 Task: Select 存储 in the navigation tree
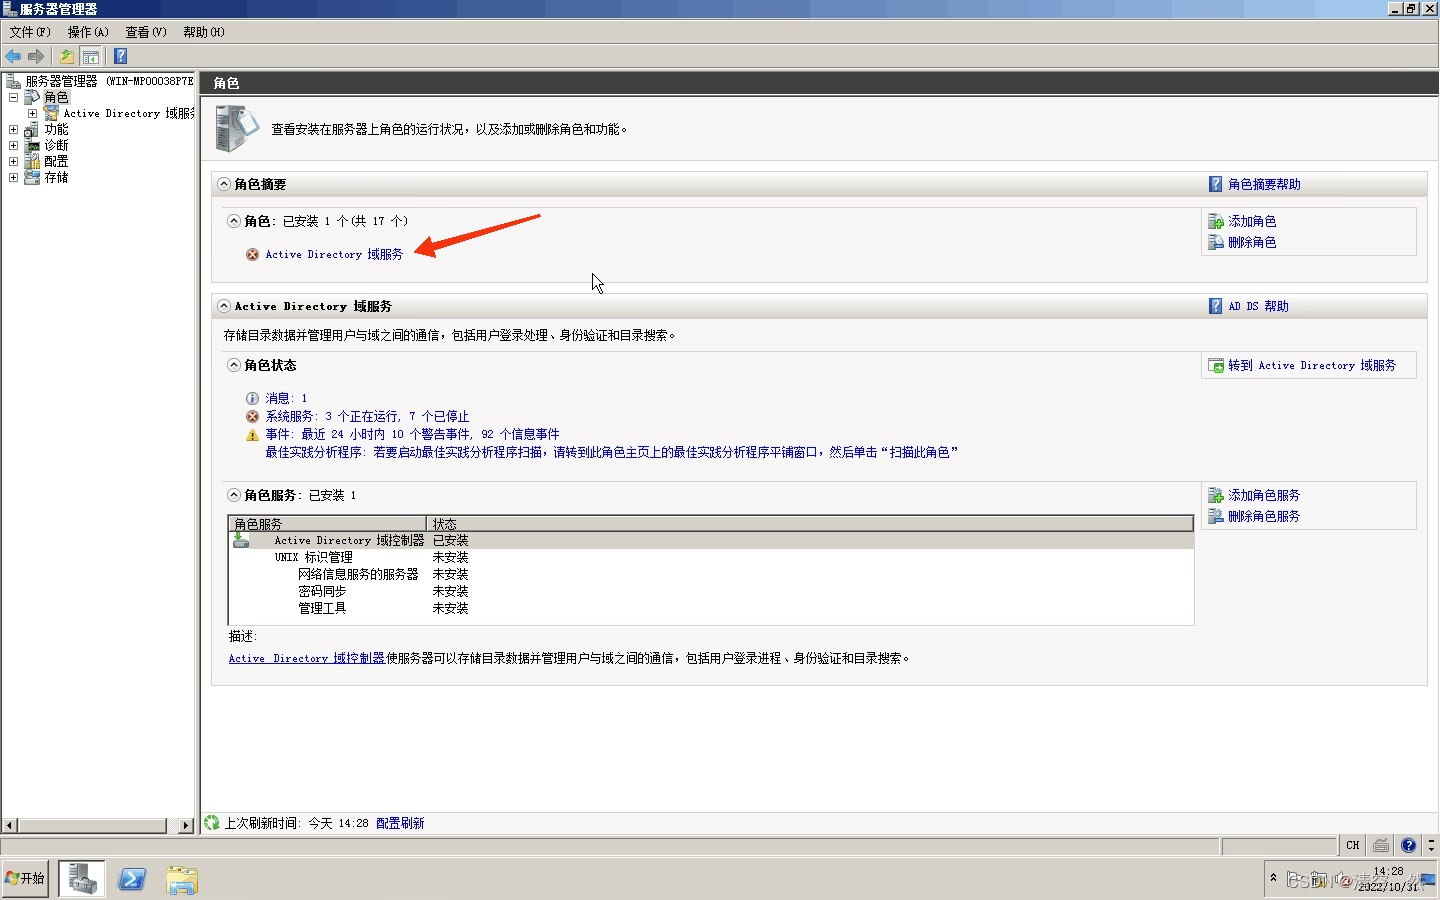[x=56, y=177]
